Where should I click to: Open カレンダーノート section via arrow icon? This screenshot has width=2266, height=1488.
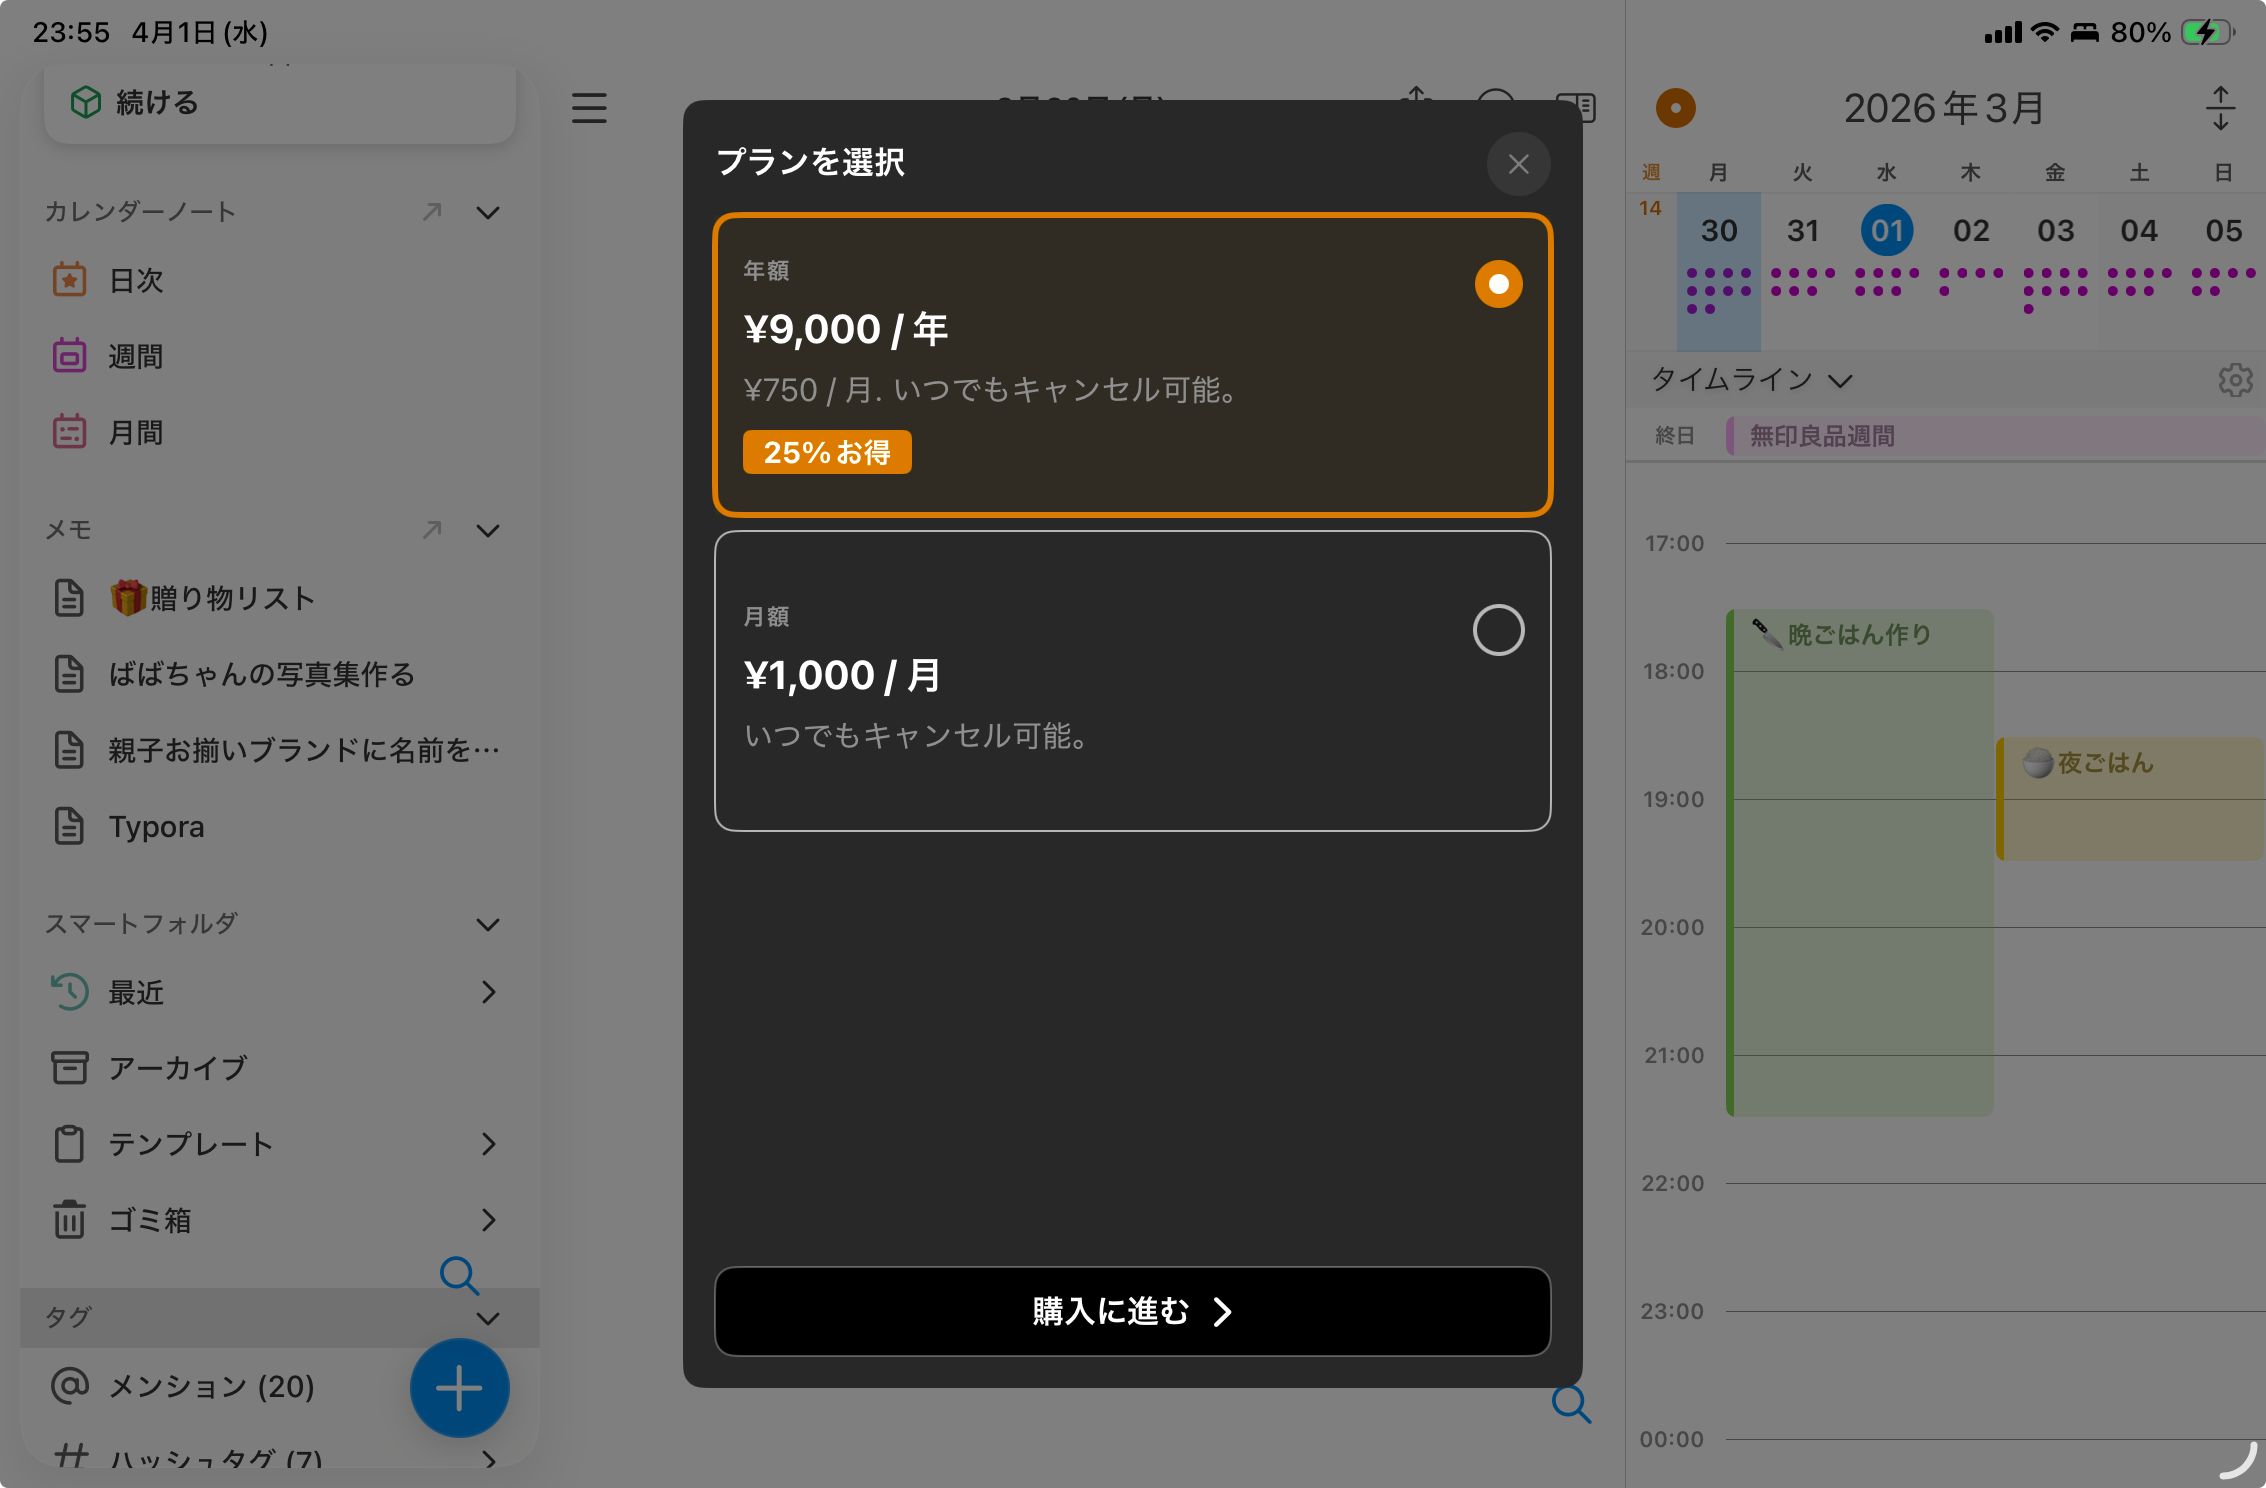[x=432, y=212]
